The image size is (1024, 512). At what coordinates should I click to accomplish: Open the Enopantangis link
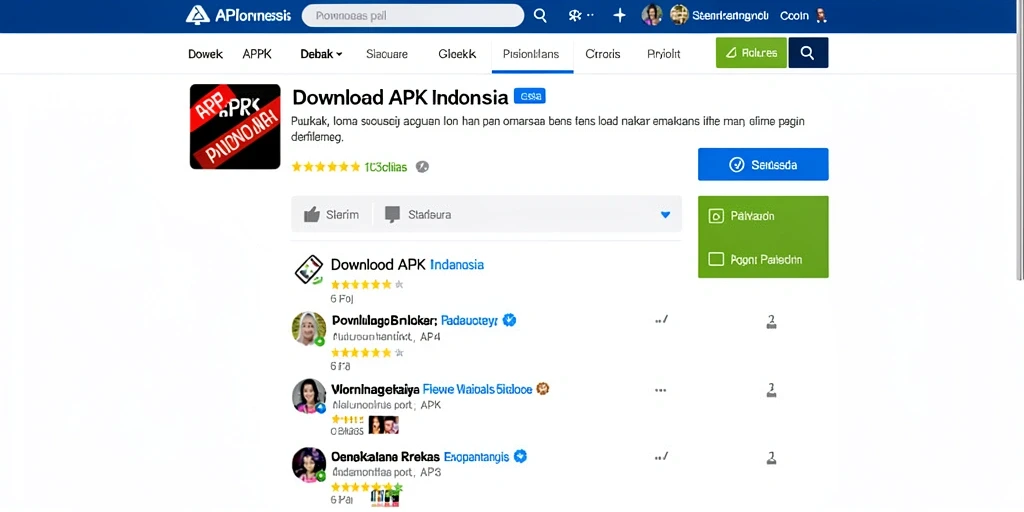click(476, 456)
